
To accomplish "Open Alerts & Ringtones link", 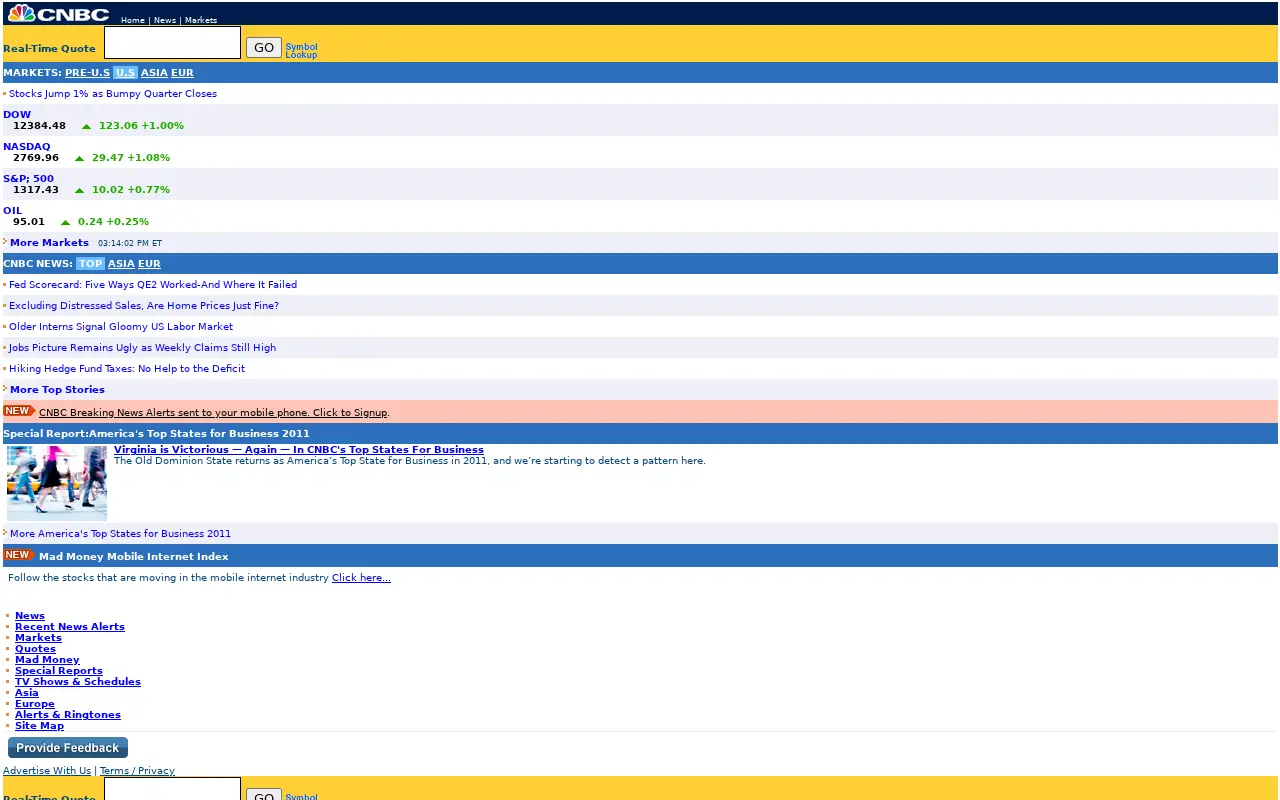I will pyautogui.click(x=68, y=715).
